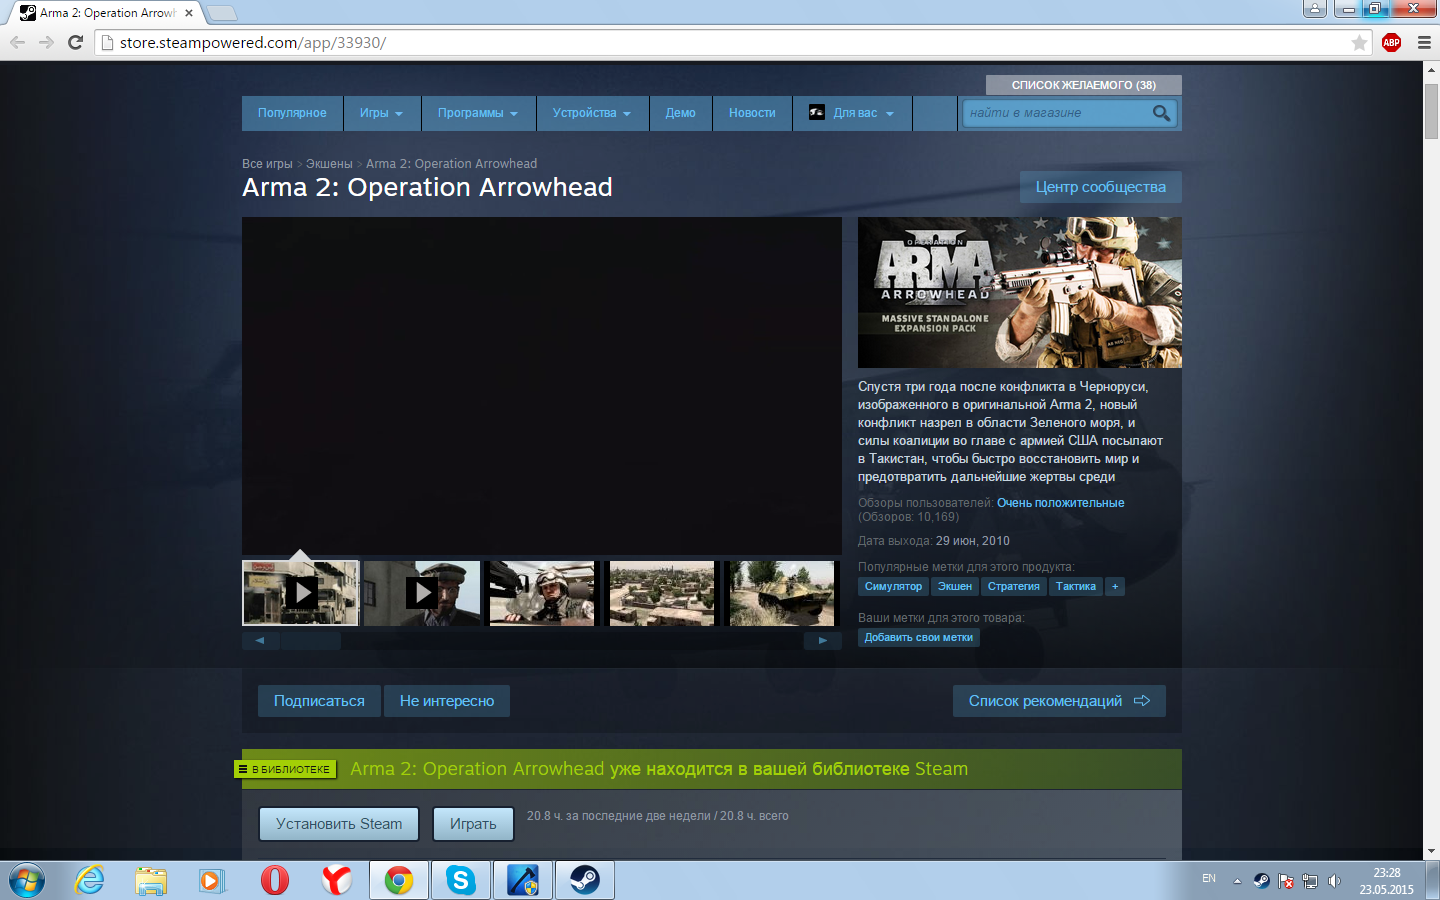Select the Симулятор tag
The height and width of the screenshot is (900, 1440).
[x=894, y=587]
